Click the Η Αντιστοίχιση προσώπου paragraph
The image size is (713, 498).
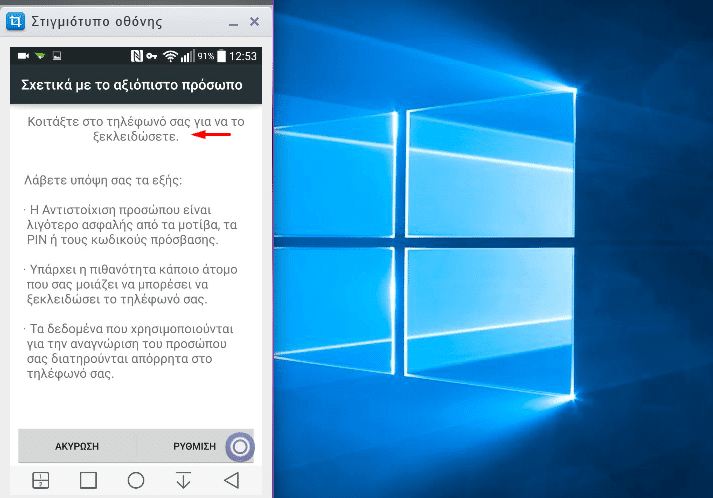131,225
